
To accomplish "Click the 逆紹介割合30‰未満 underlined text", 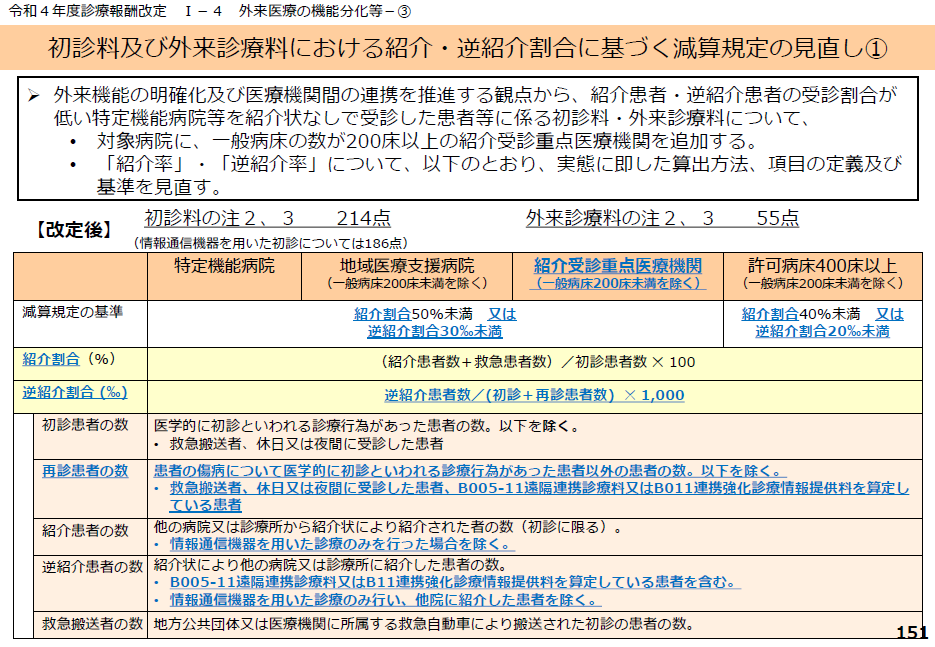I will click(434, 331).
